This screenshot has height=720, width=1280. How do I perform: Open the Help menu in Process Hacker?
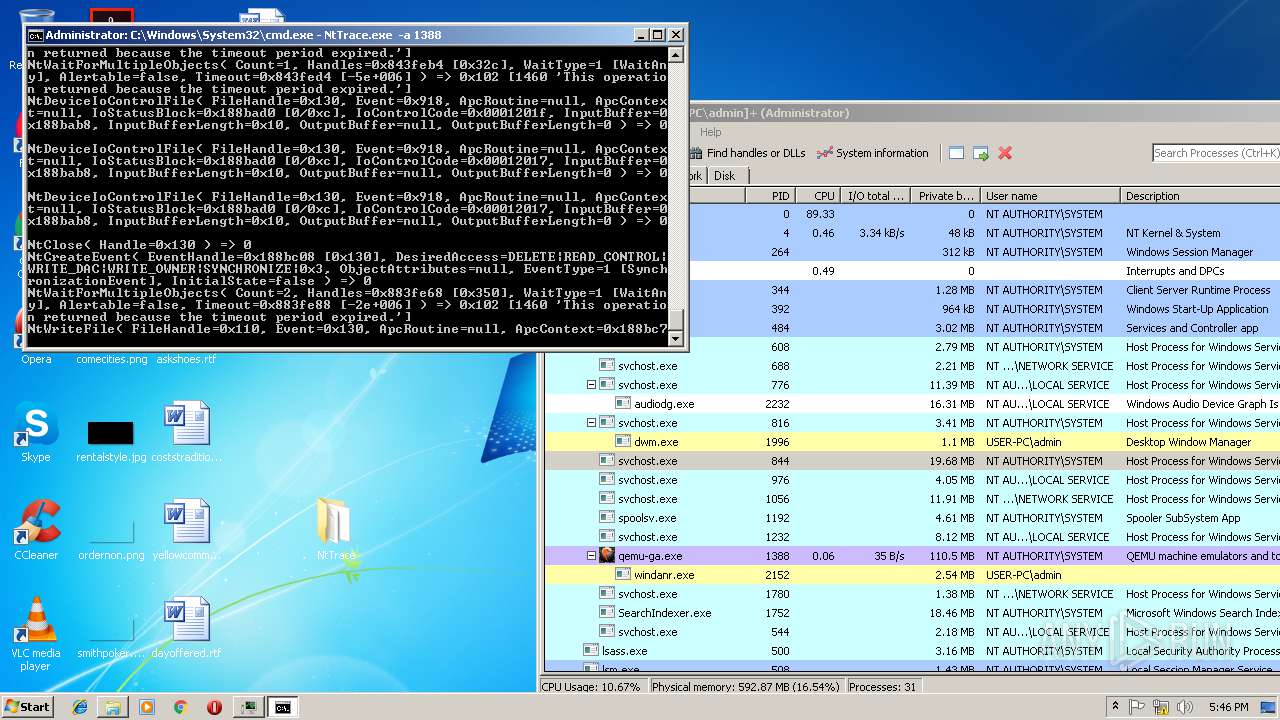point(711,132)
